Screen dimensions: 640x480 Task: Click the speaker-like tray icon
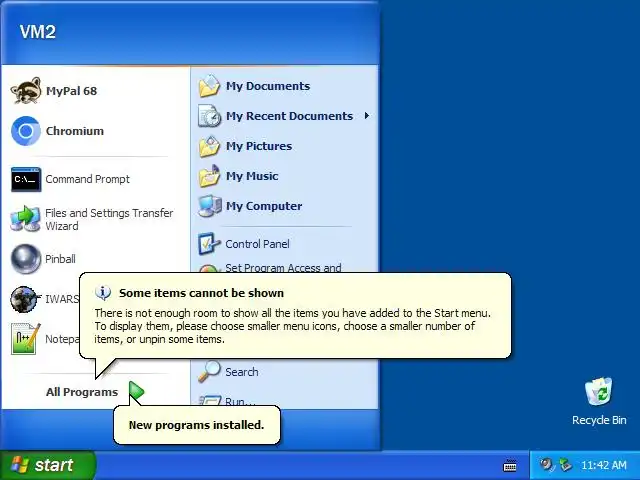click(546, 465)
